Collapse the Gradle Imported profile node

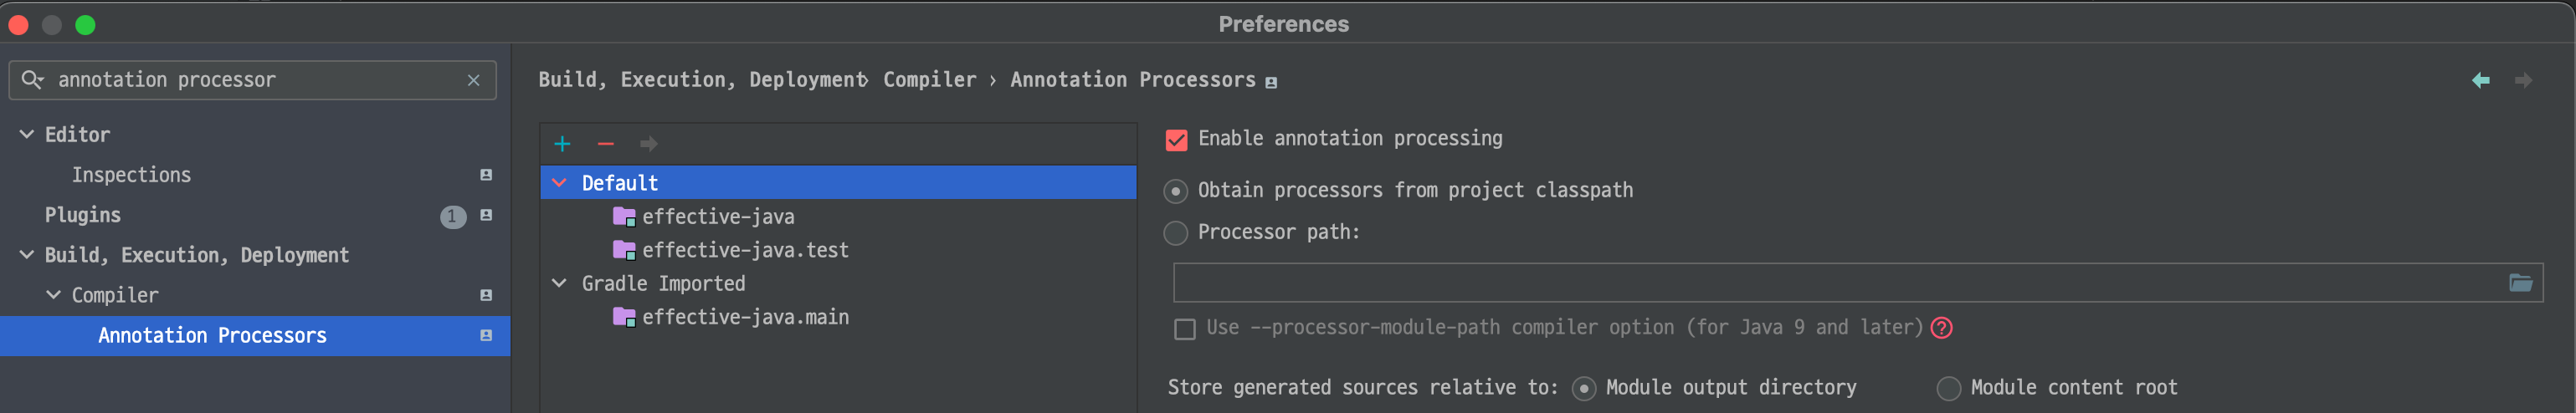point(559,284)
